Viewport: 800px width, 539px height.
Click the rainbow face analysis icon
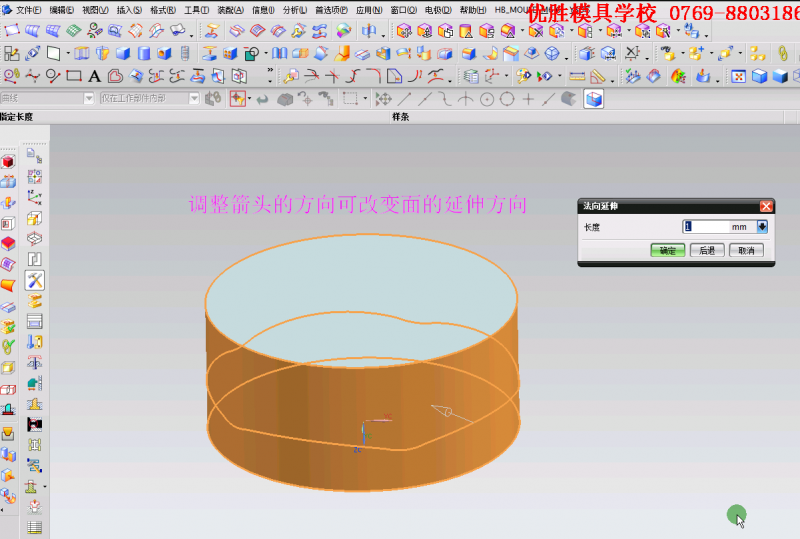coord(678,77)
